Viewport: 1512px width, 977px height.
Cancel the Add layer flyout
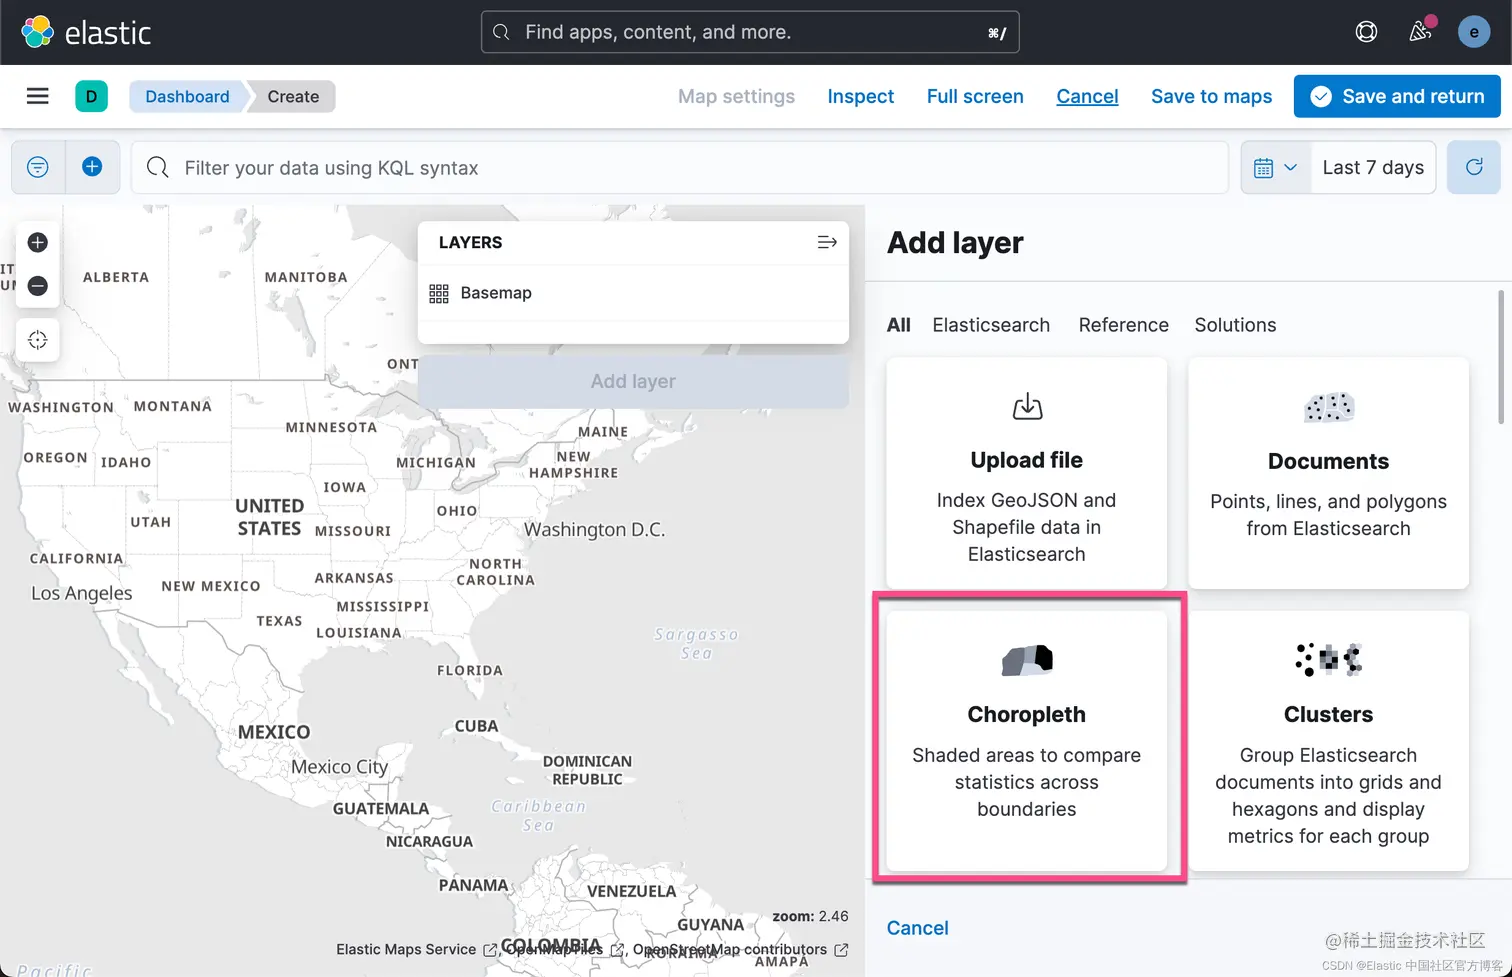[x=917, y=928]
